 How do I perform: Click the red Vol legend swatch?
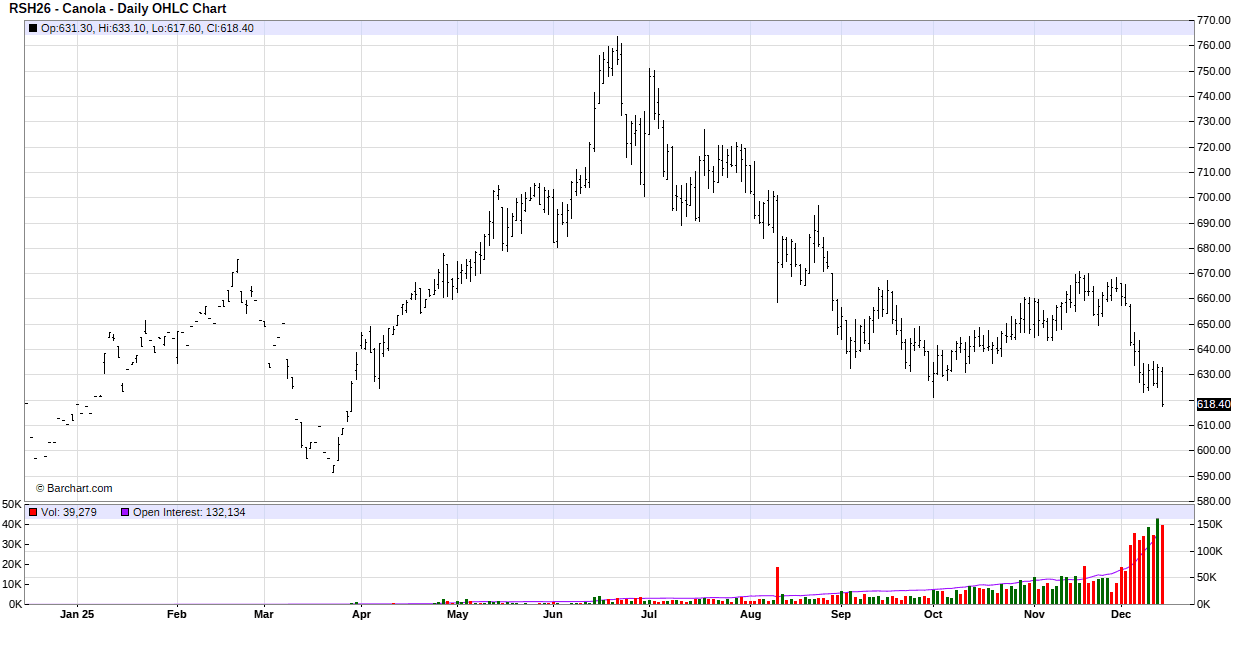point(33,512)
